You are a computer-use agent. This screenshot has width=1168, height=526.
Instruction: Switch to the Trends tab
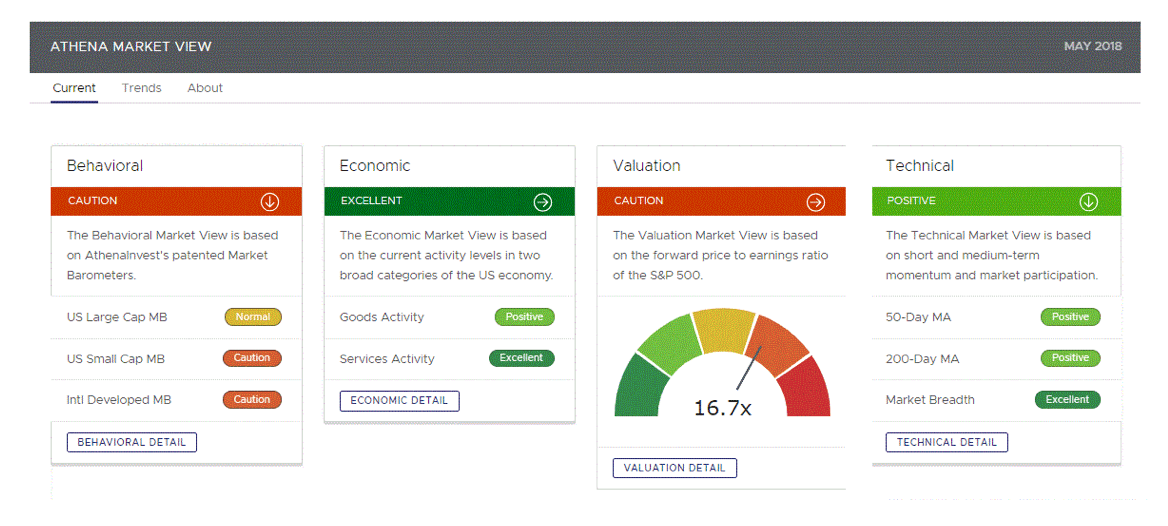tap(141, 88)
